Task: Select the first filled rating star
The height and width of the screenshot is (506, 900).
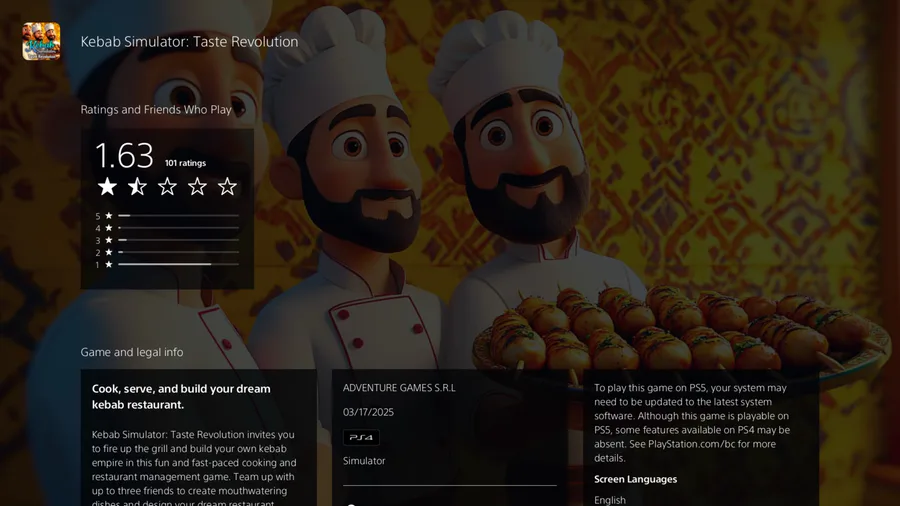Action: [107, 186]
